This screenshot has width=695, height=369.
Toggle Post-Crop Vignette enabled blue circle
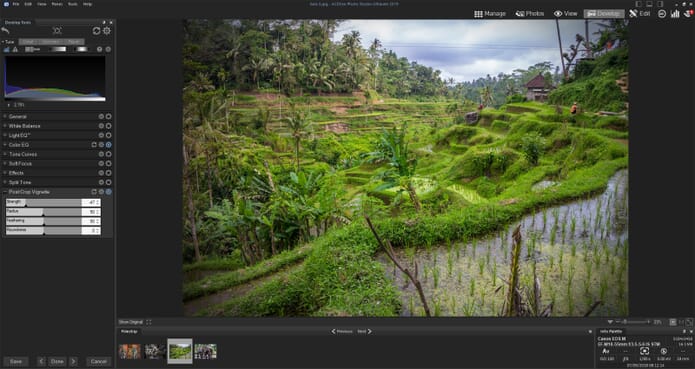point(109,192)
